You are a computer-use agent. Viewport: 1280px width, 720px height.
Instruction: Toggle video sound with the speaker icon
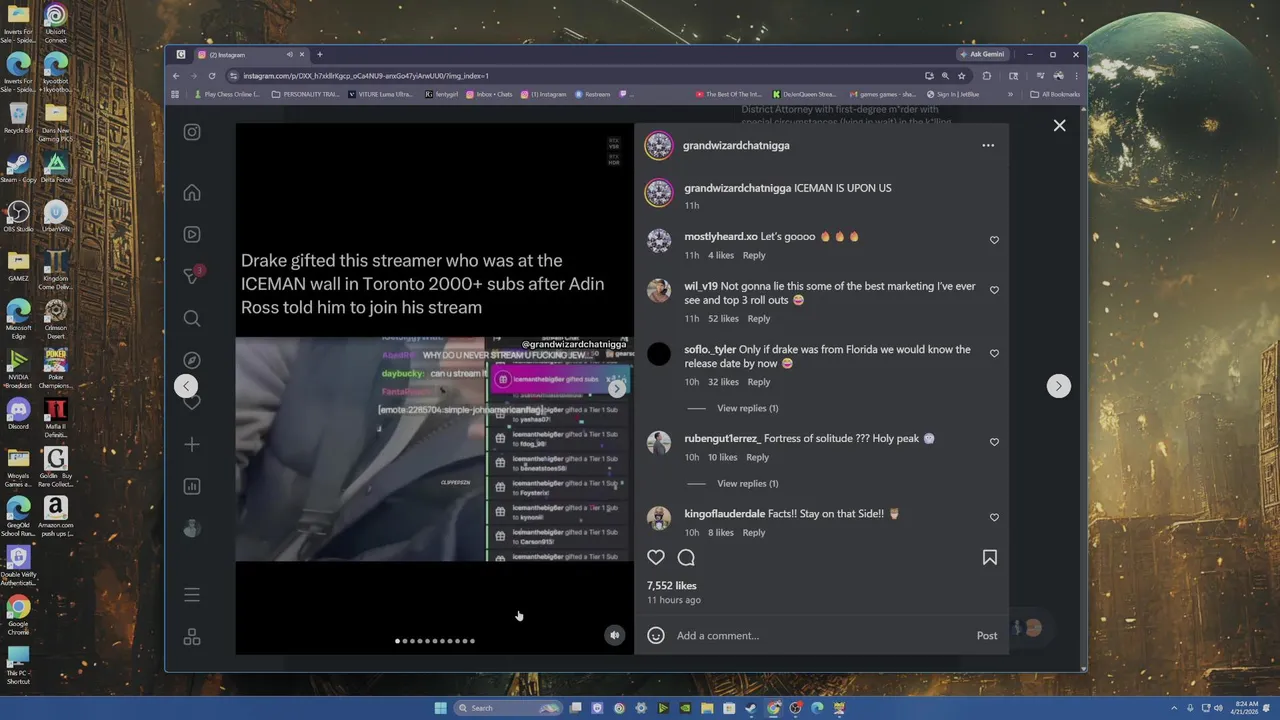(x=615, y=635)
